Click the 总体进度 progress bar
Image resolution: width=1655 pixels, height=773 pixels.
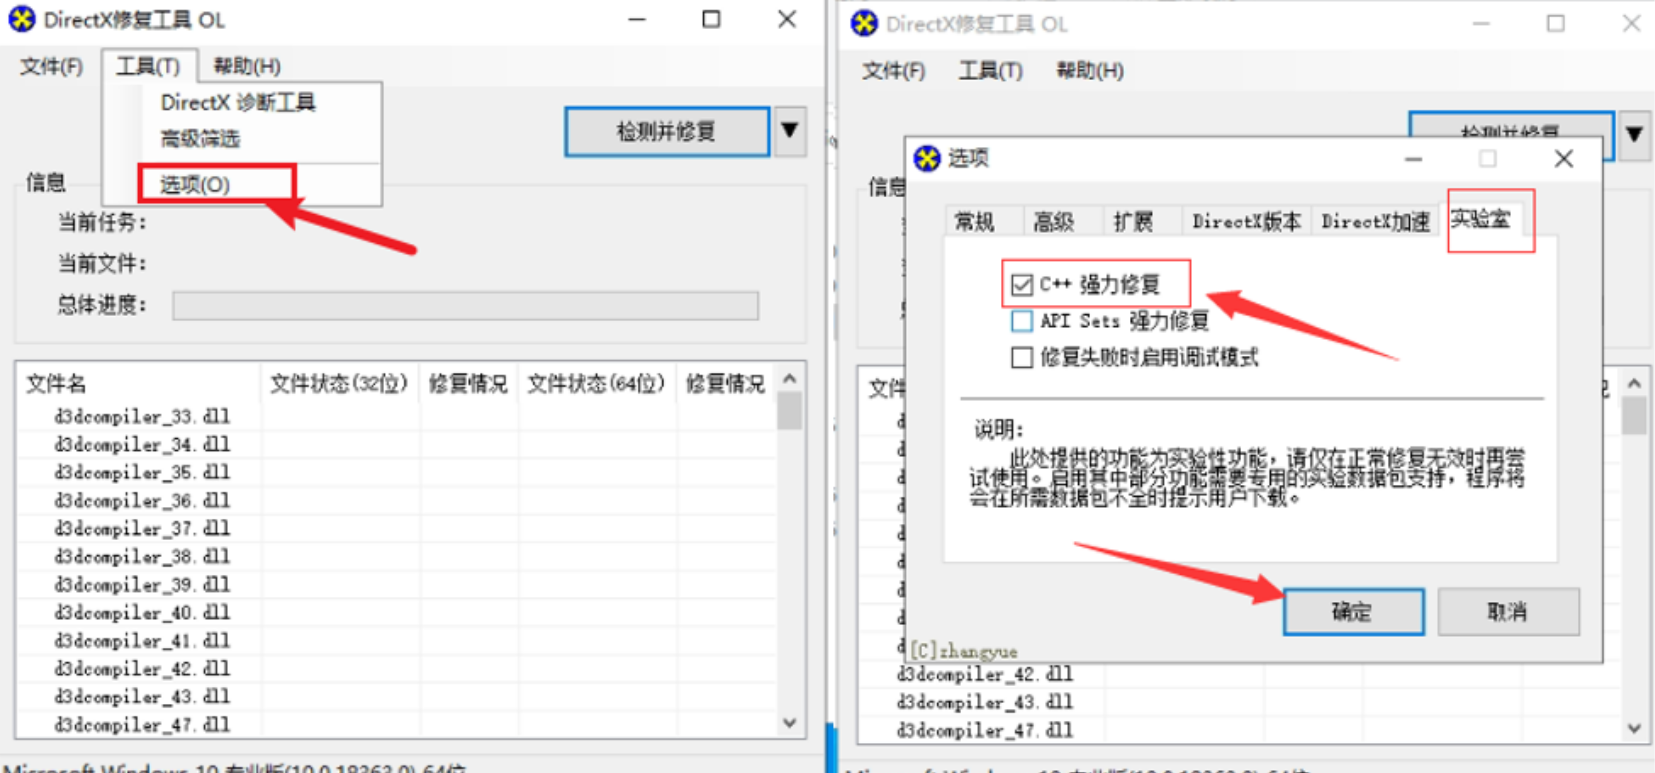click(x=465, y=306)
